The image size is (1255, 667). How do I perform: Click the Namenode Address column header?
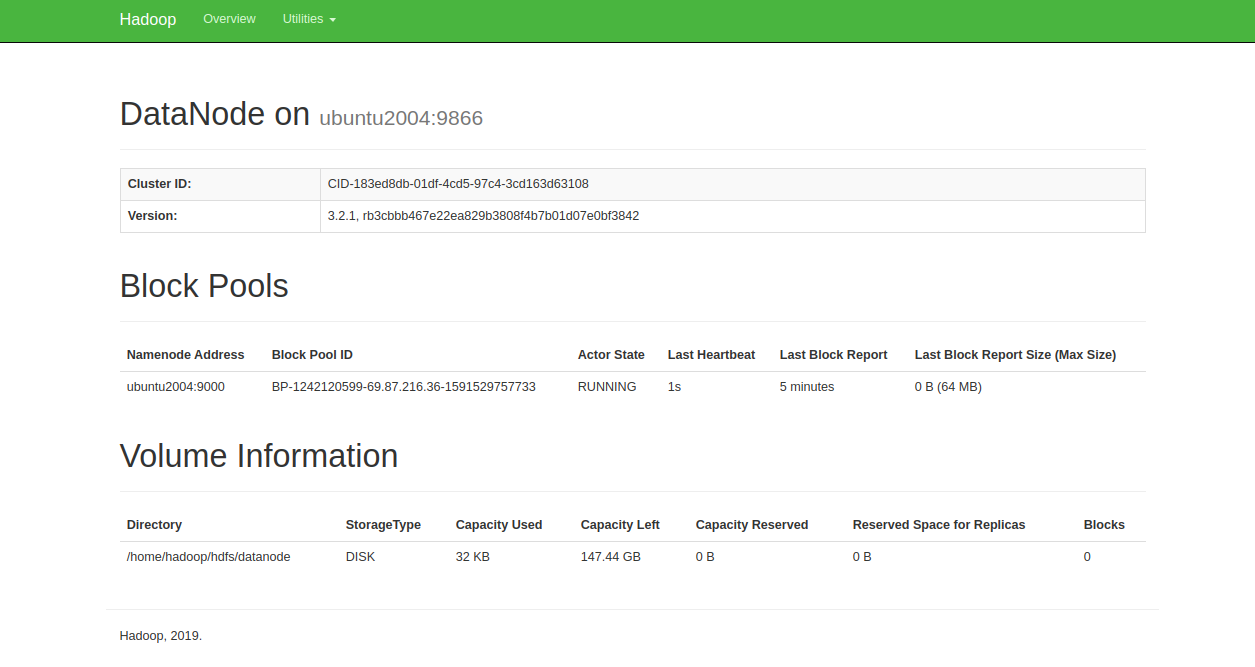click(x=186, y=355)
